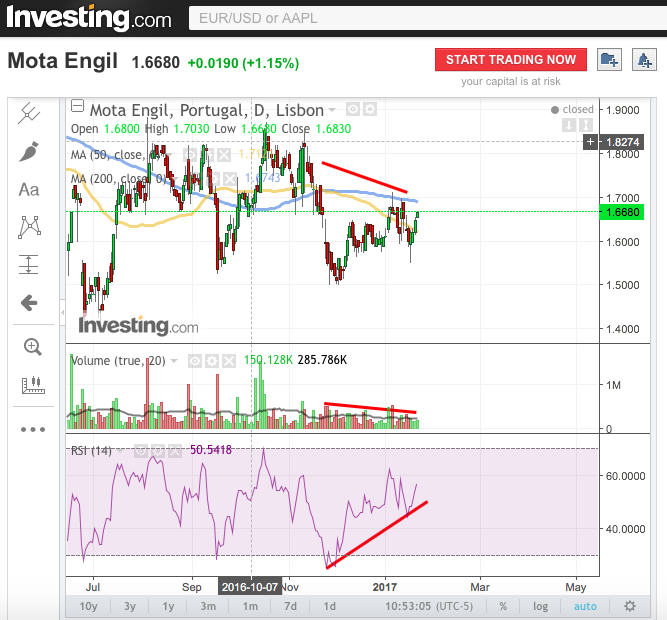Toggle percent scale mode

coord(503,606)
